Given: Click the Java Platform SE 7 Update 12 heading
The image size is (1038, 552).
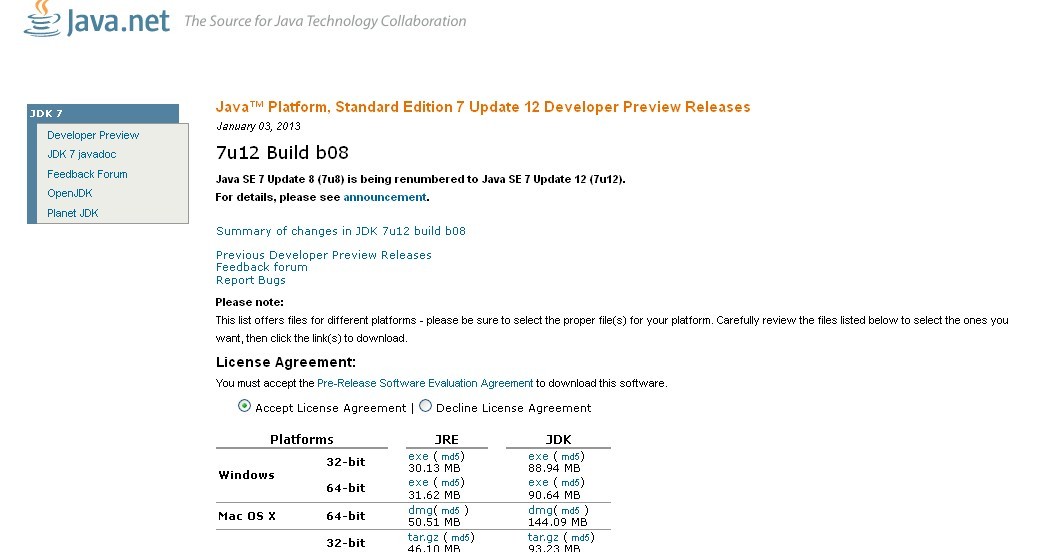Looking at the screenshot, I should tap(482, 107).
